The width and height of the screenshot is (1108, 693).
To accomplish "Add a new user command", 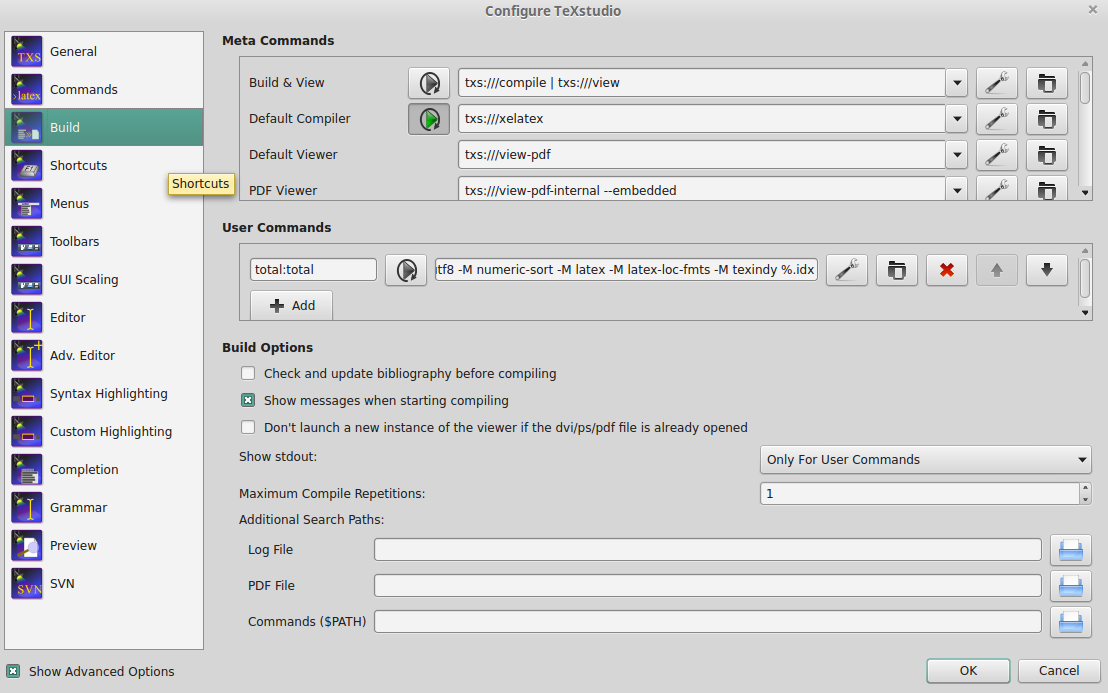I will click(x=292, y=305).
